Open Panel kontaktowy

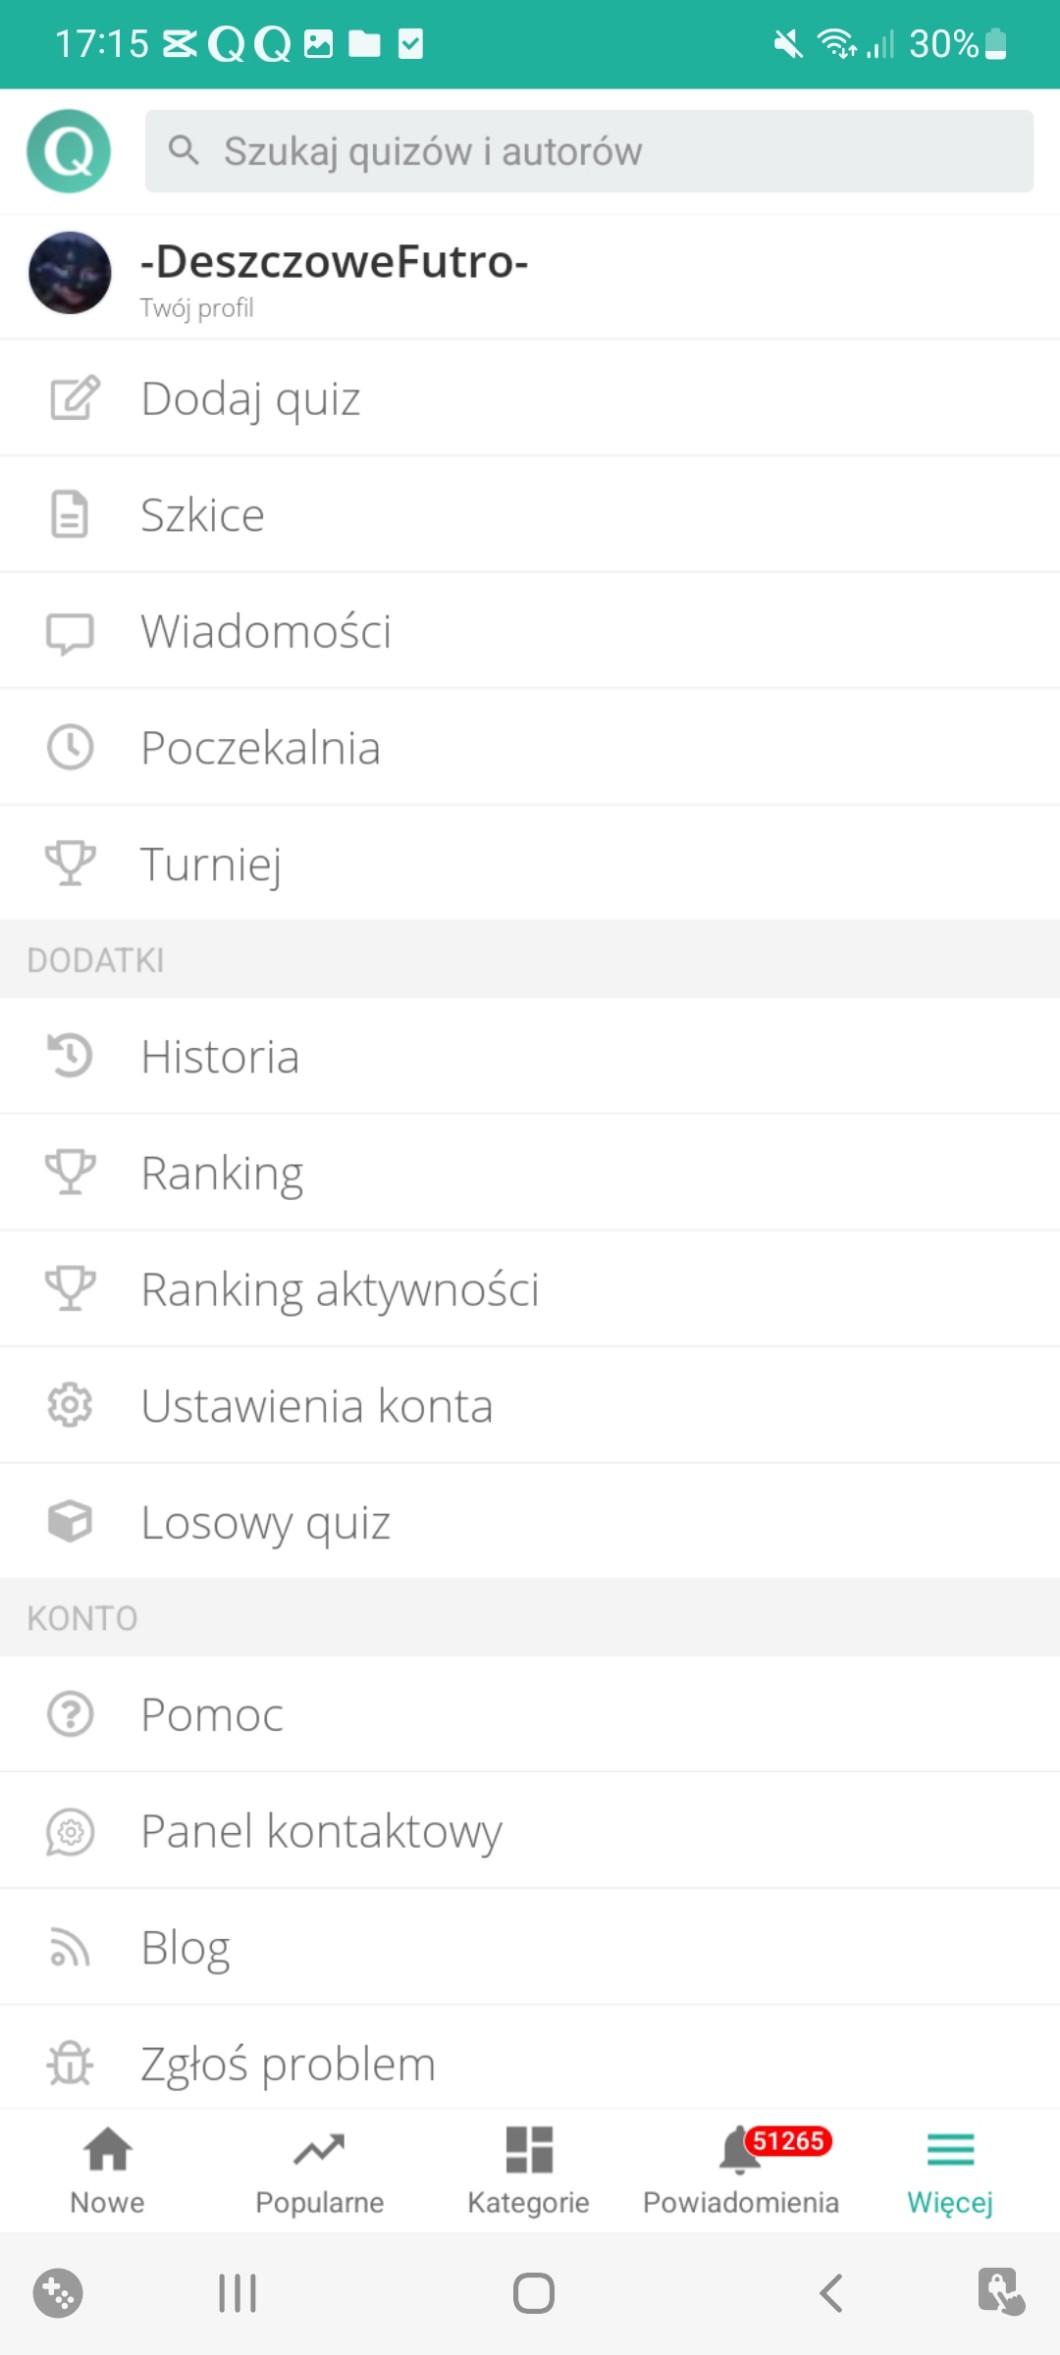click(x=321, y=1831)
